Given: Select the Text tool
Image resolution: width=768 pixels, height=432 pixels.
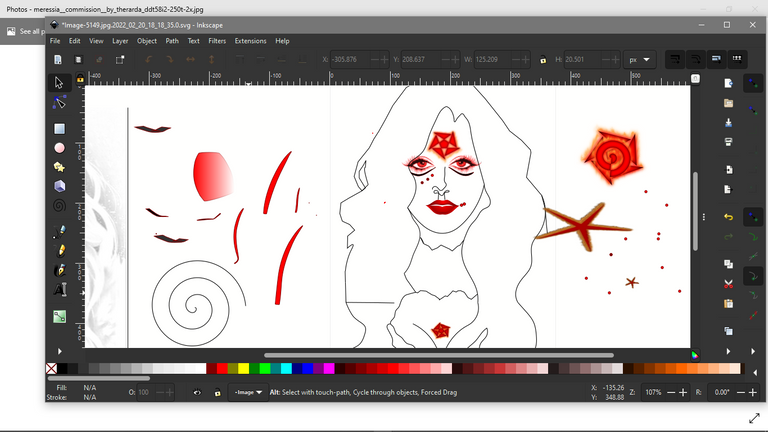Looking at the screenshot, I should [59, 289].
